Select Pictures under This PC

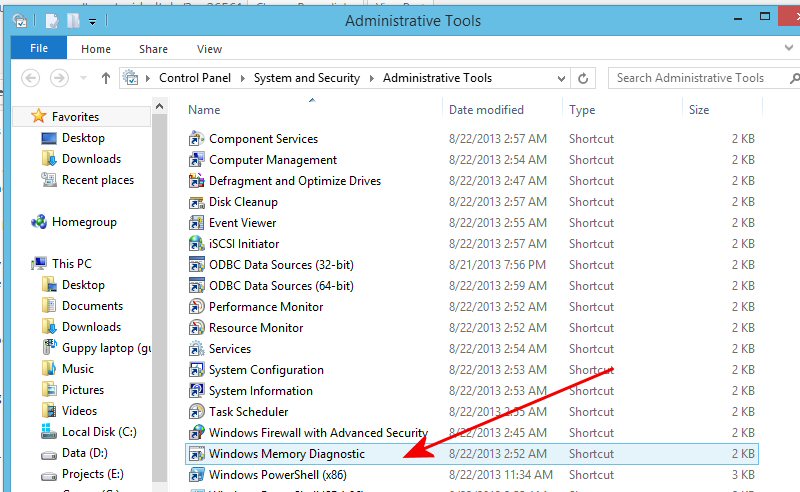click(x=83, y=389)
